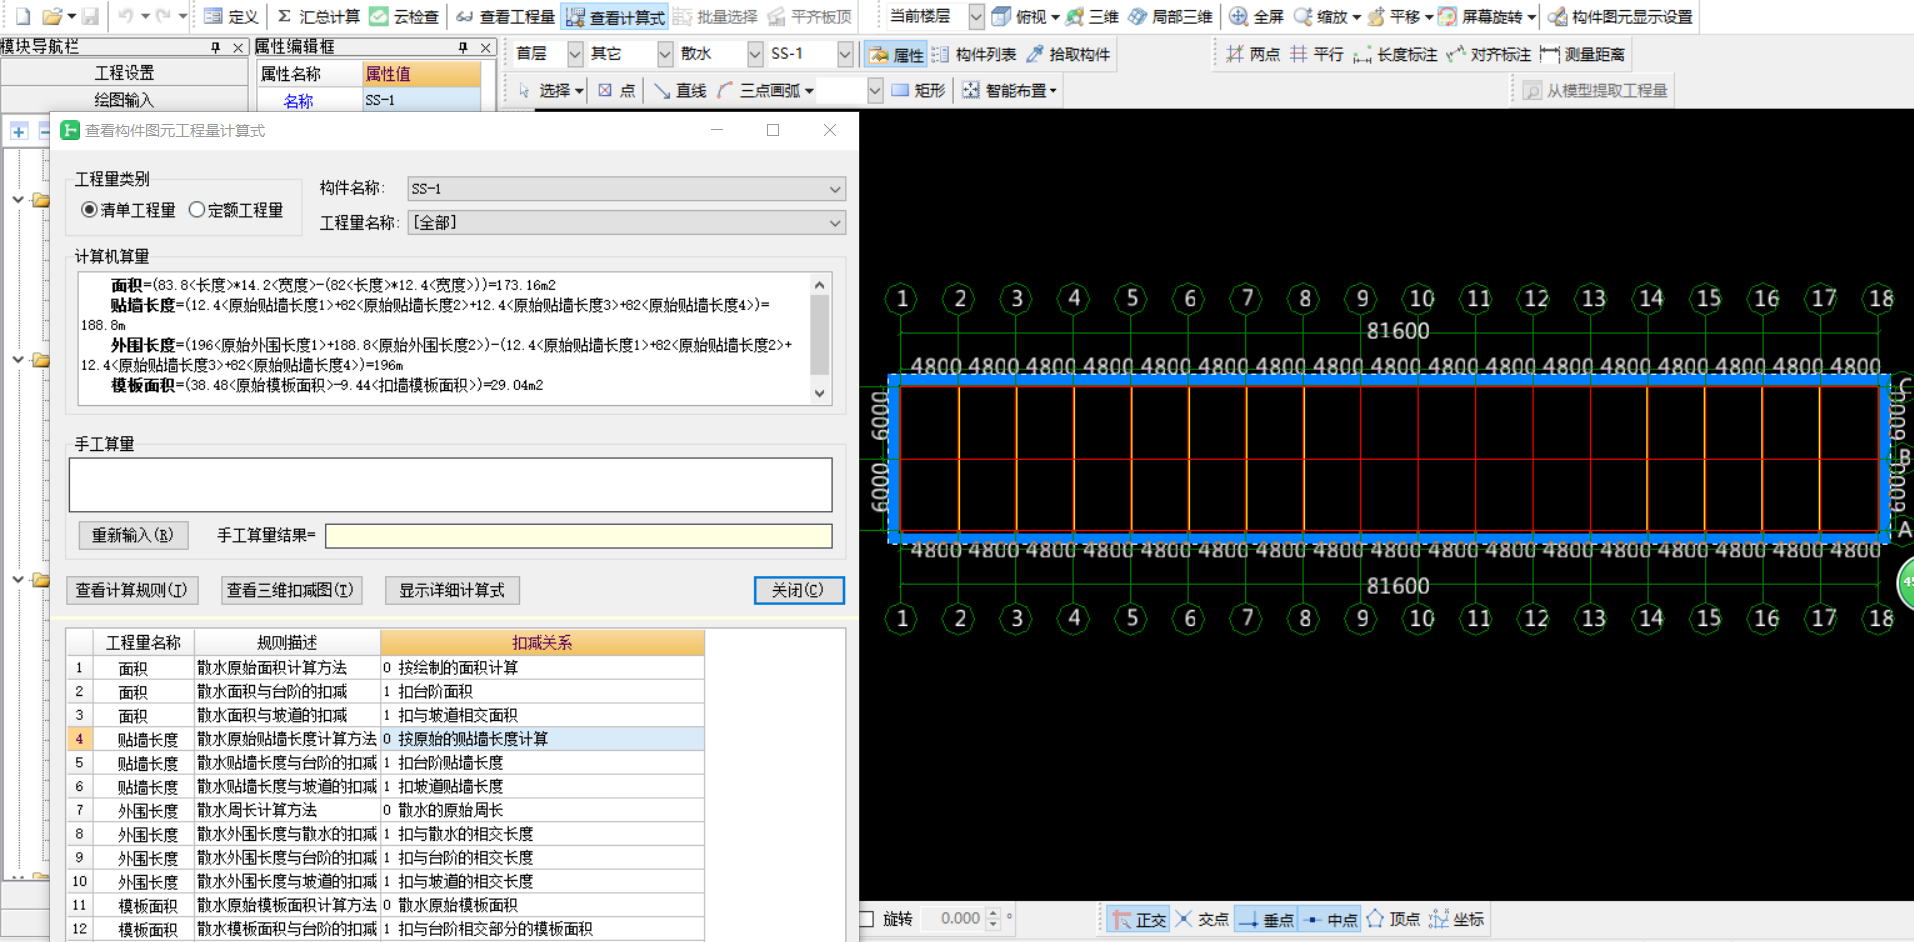Click the 手工算量结果 result field

(x=578, y=536)
